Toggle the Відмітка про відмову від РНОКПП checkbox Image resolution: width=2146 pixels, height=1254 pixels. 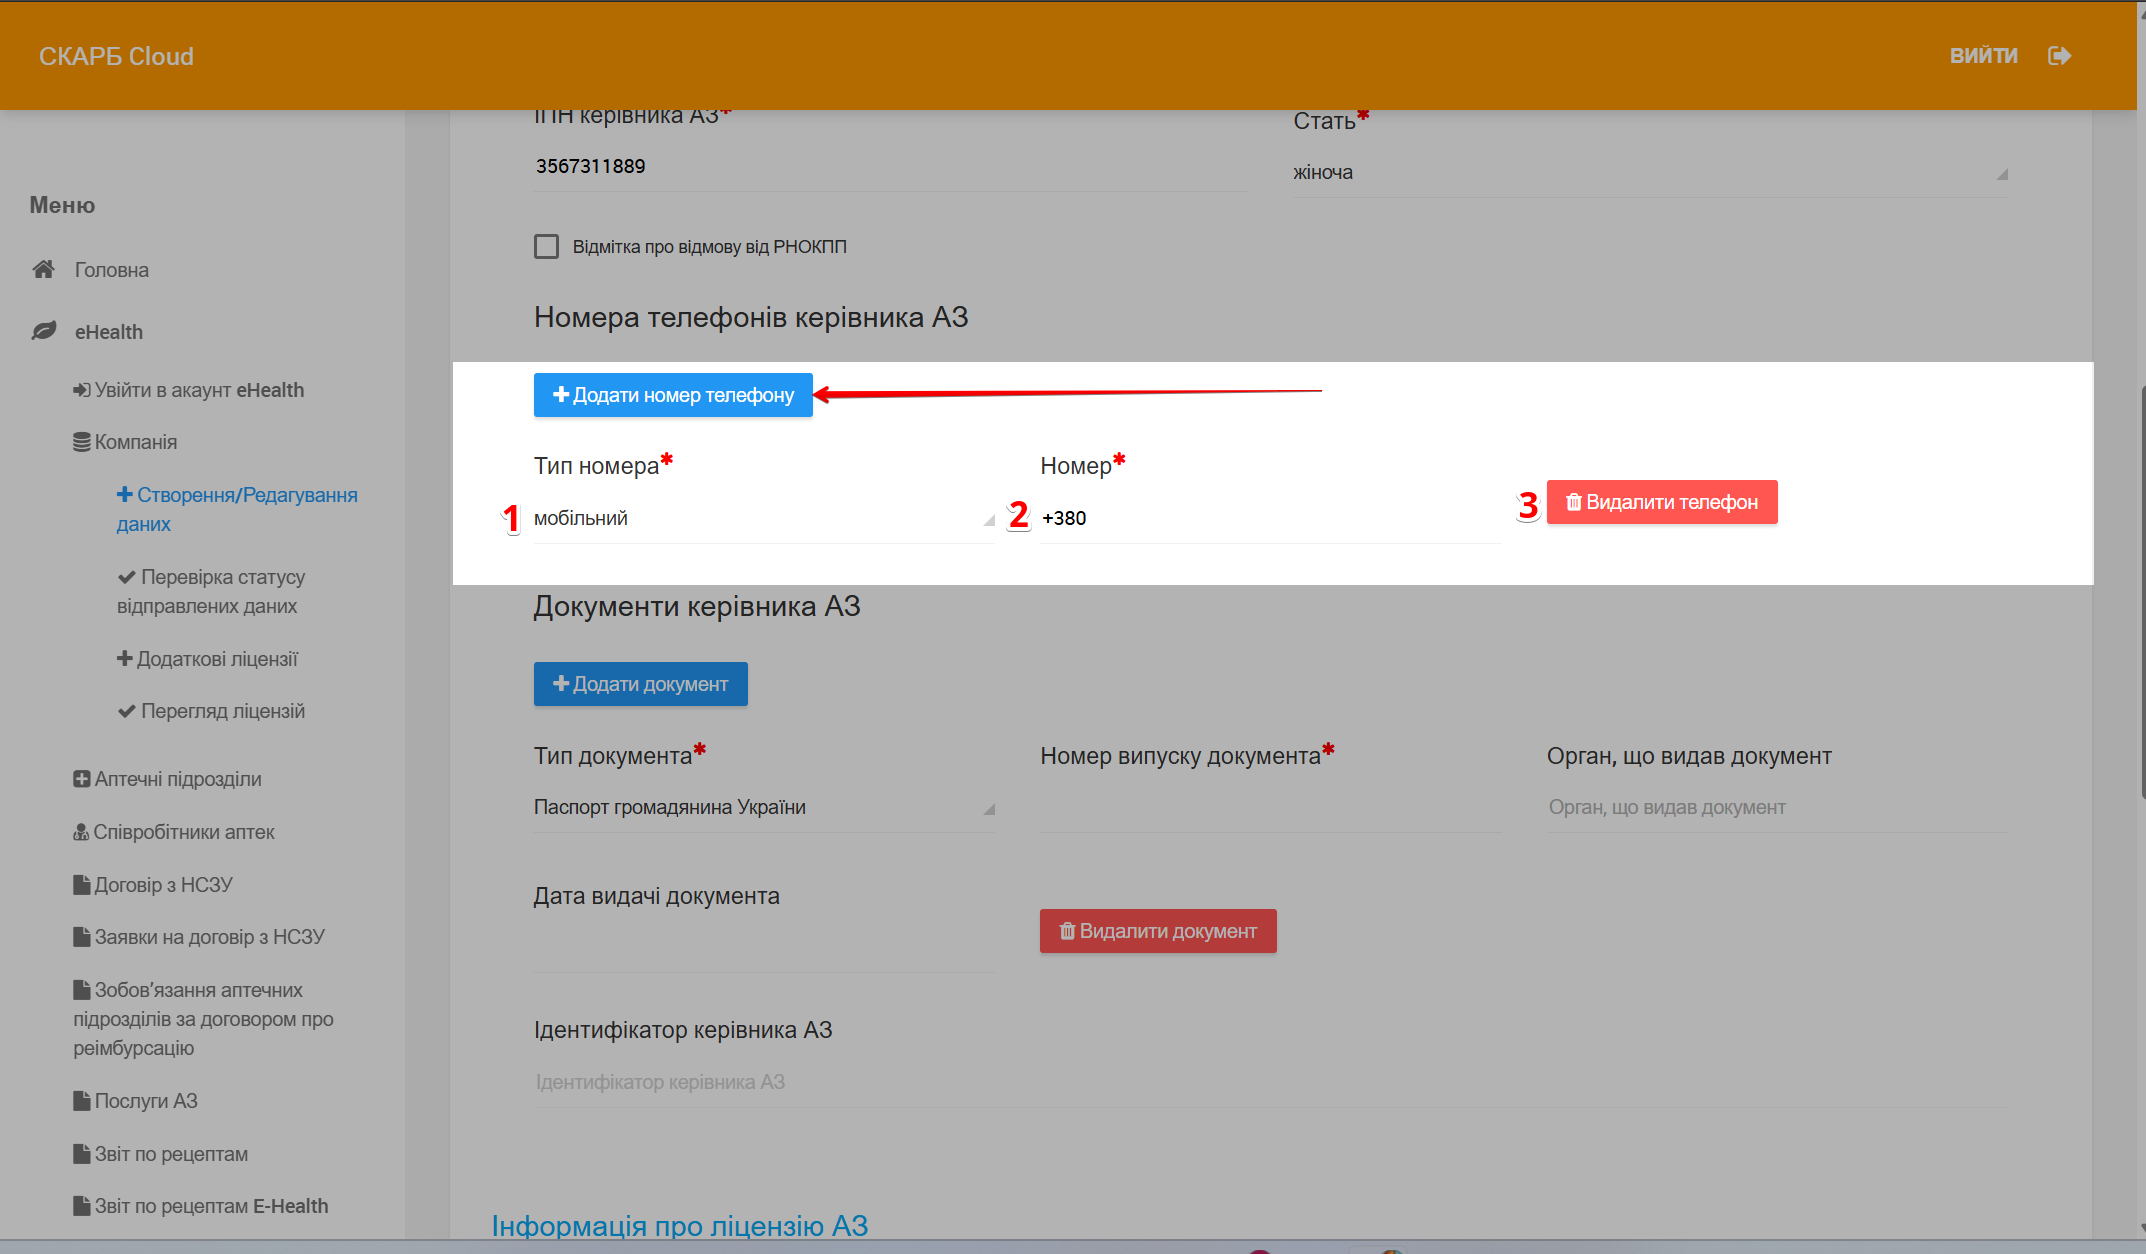[546, 246]
